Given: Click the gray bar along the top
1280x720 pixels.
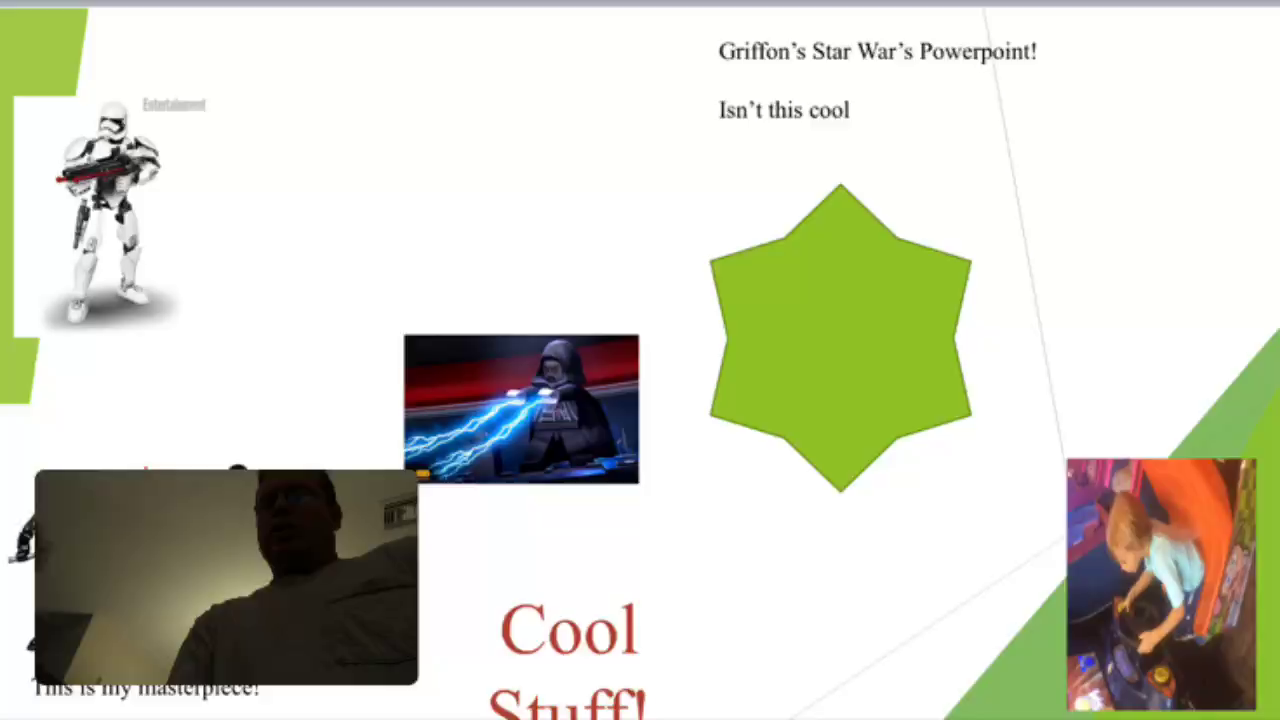Looking at the screenshot, I should click(640, 3).
